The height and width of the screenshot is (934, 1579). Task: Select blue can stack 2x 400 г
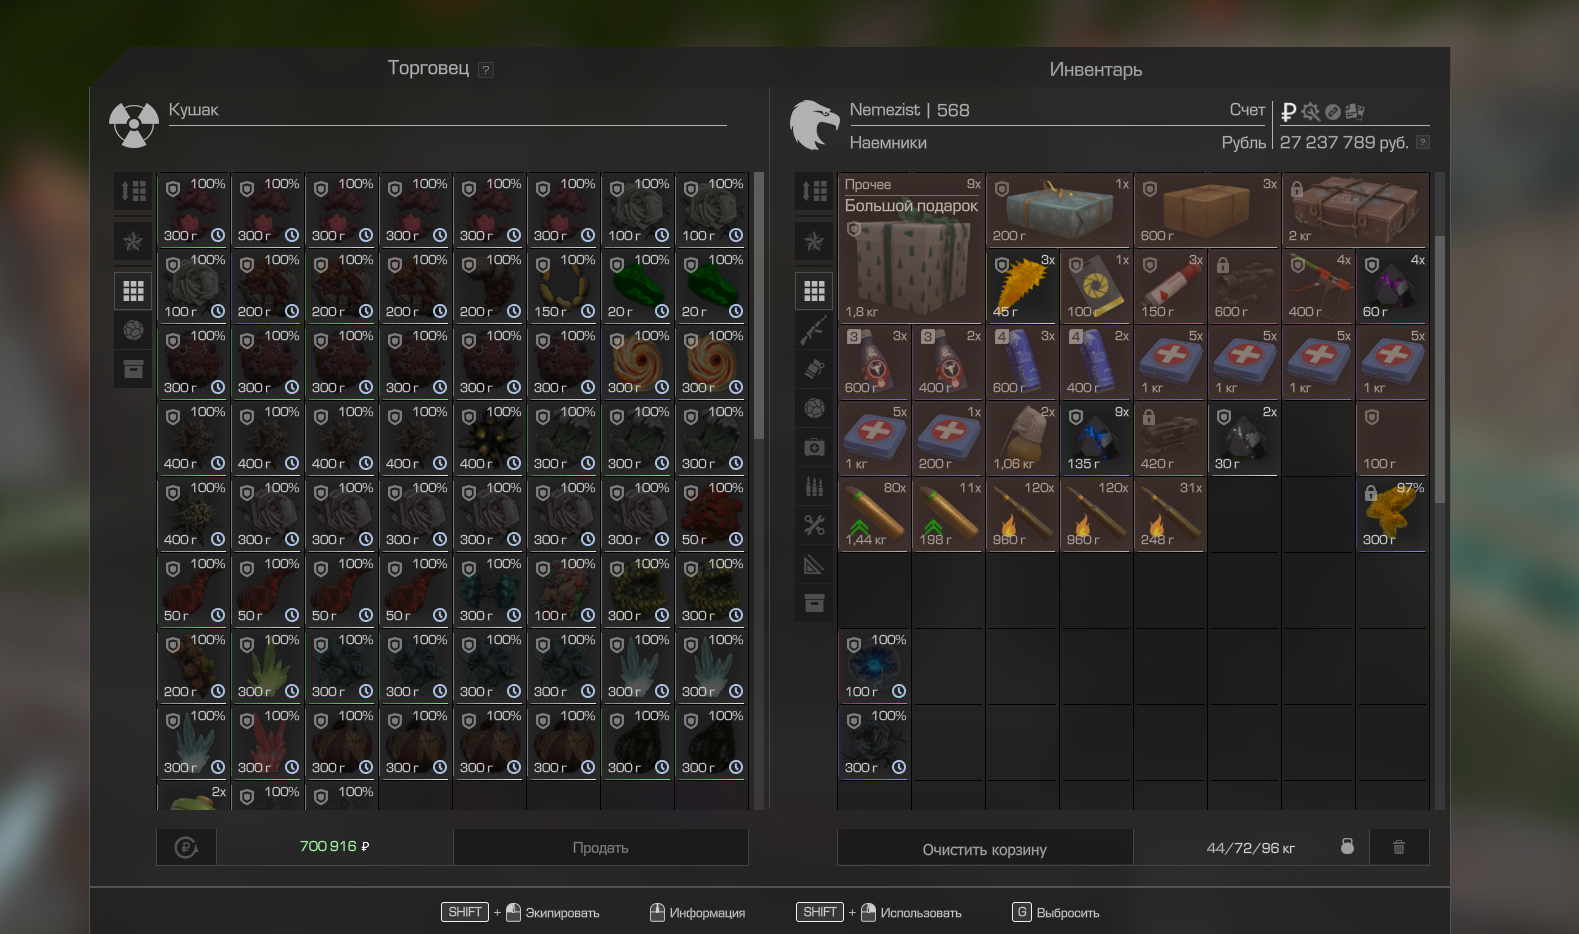pyautogui.click(x=1097, y=362)
